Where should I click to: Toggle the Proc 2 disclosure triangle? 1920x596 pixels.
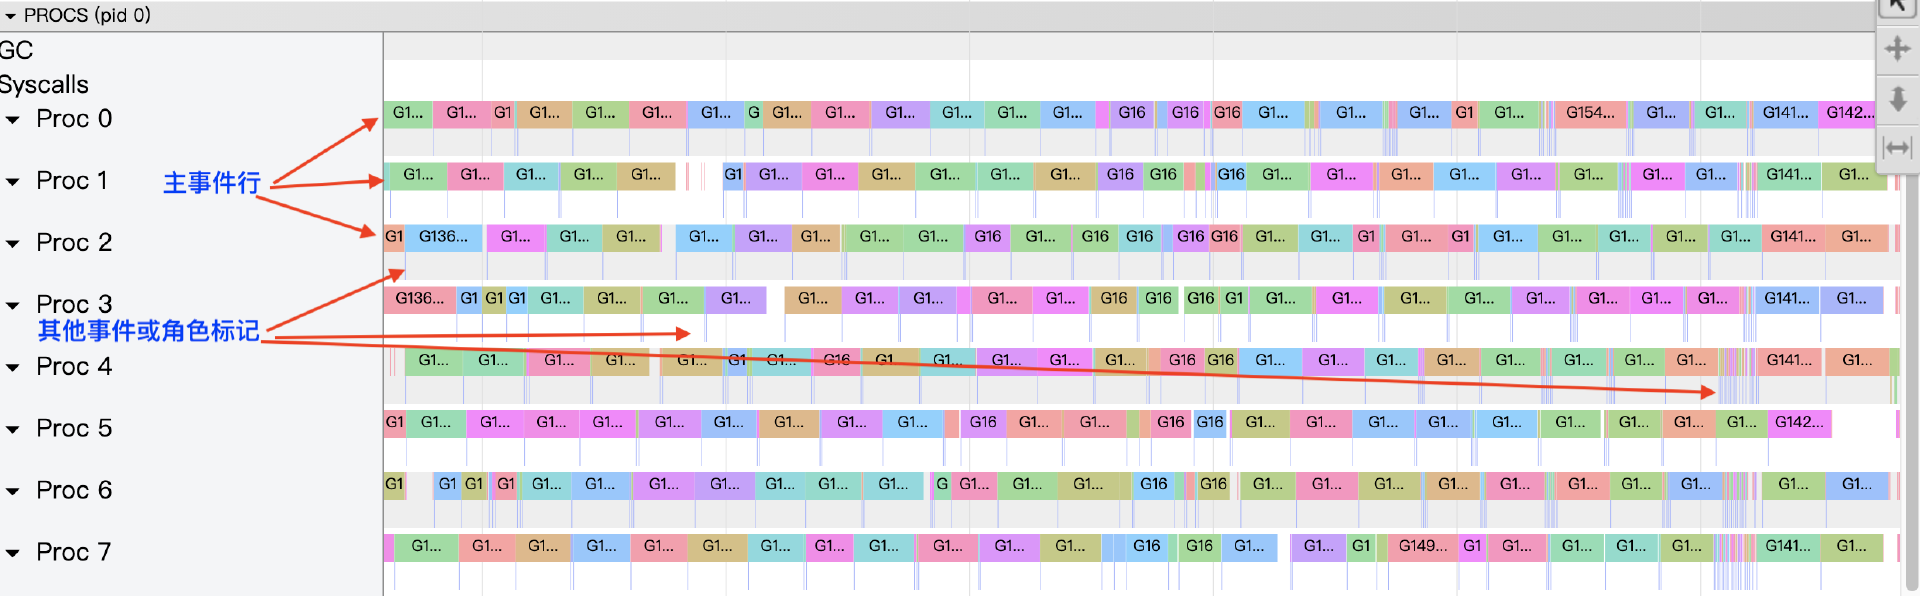tap(13, 244)
